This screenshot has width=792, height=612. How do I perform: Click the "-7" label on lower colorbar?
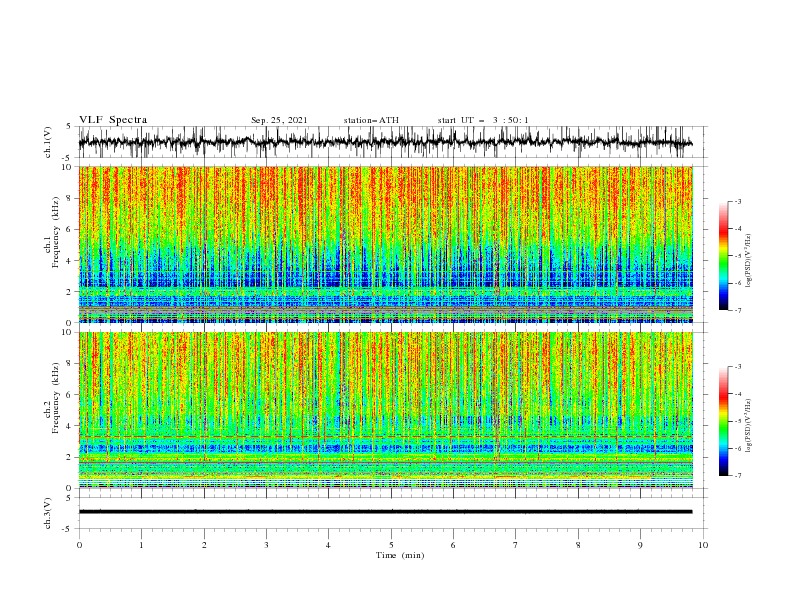738,476
